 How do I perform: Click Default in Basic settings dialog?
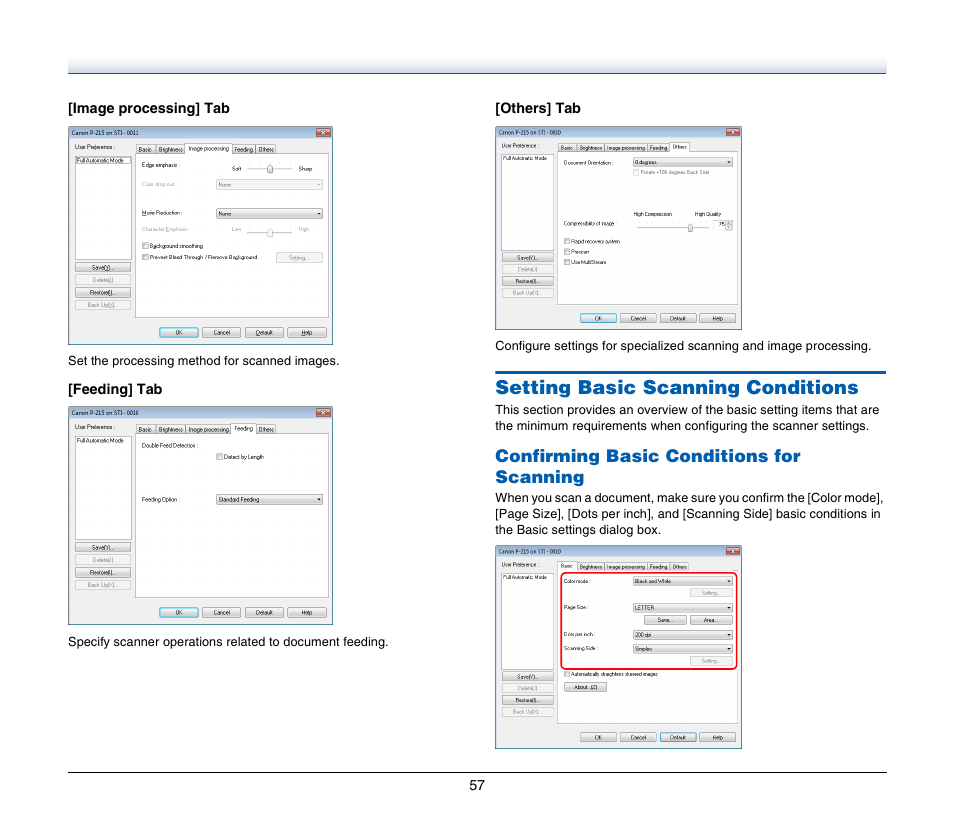tap(678, 738)
